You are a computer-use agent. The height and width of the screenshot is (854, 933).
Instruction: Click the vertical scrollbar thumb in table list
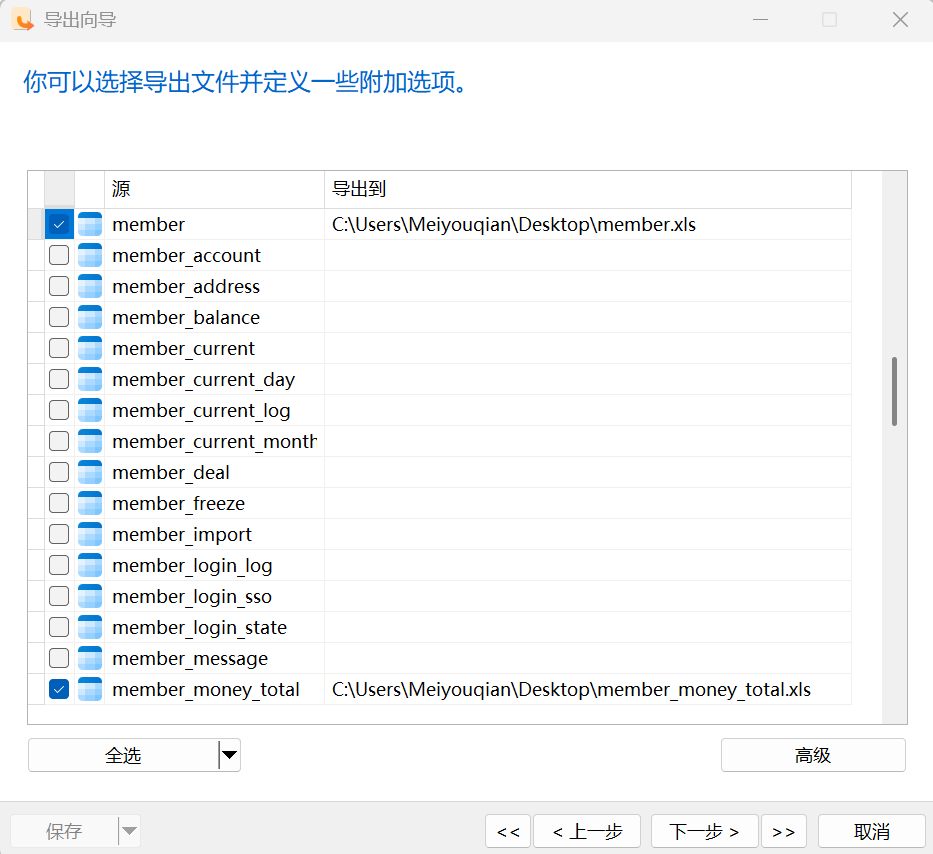[x=894, y=392]
